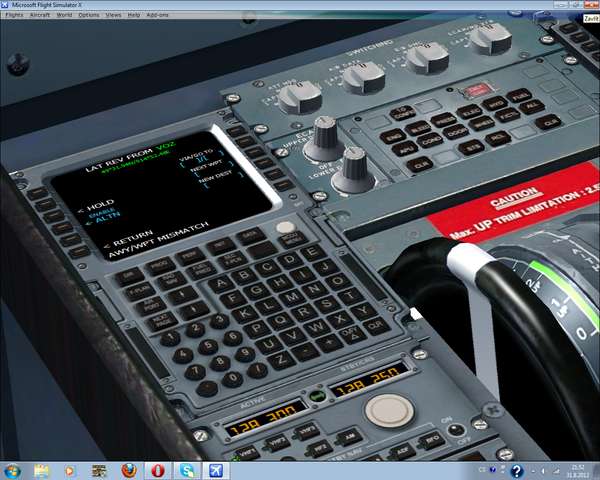Push the slash key on MCDU keypad

257,369
